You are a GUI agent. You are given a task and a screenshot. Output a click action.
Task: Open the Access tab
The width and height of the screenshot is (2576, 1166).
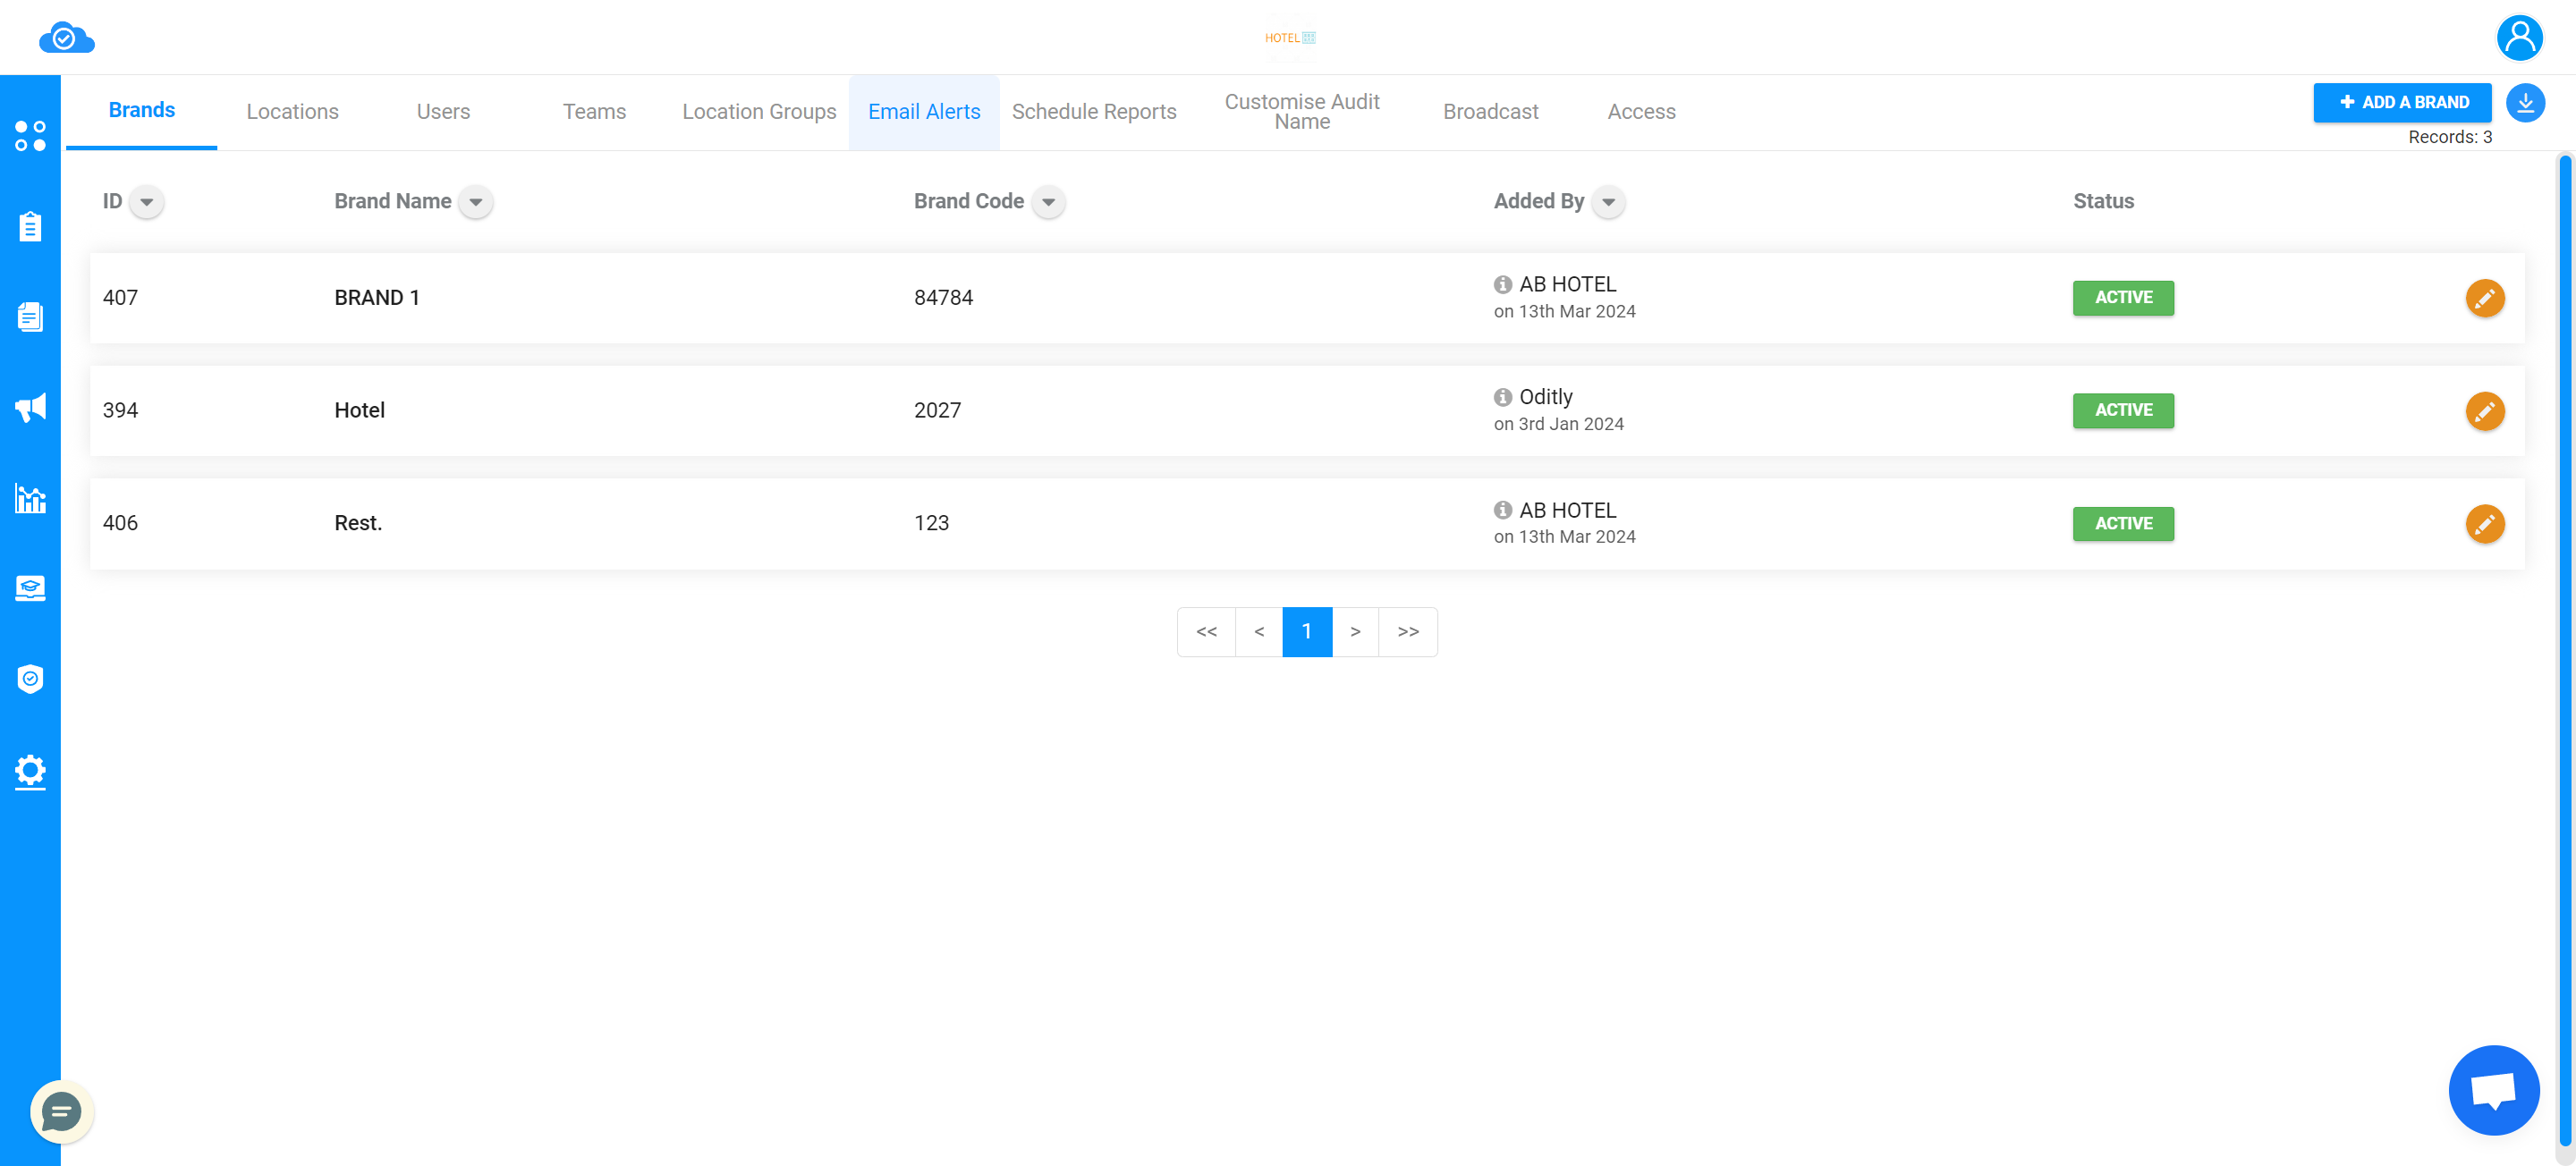(1641, 112)
